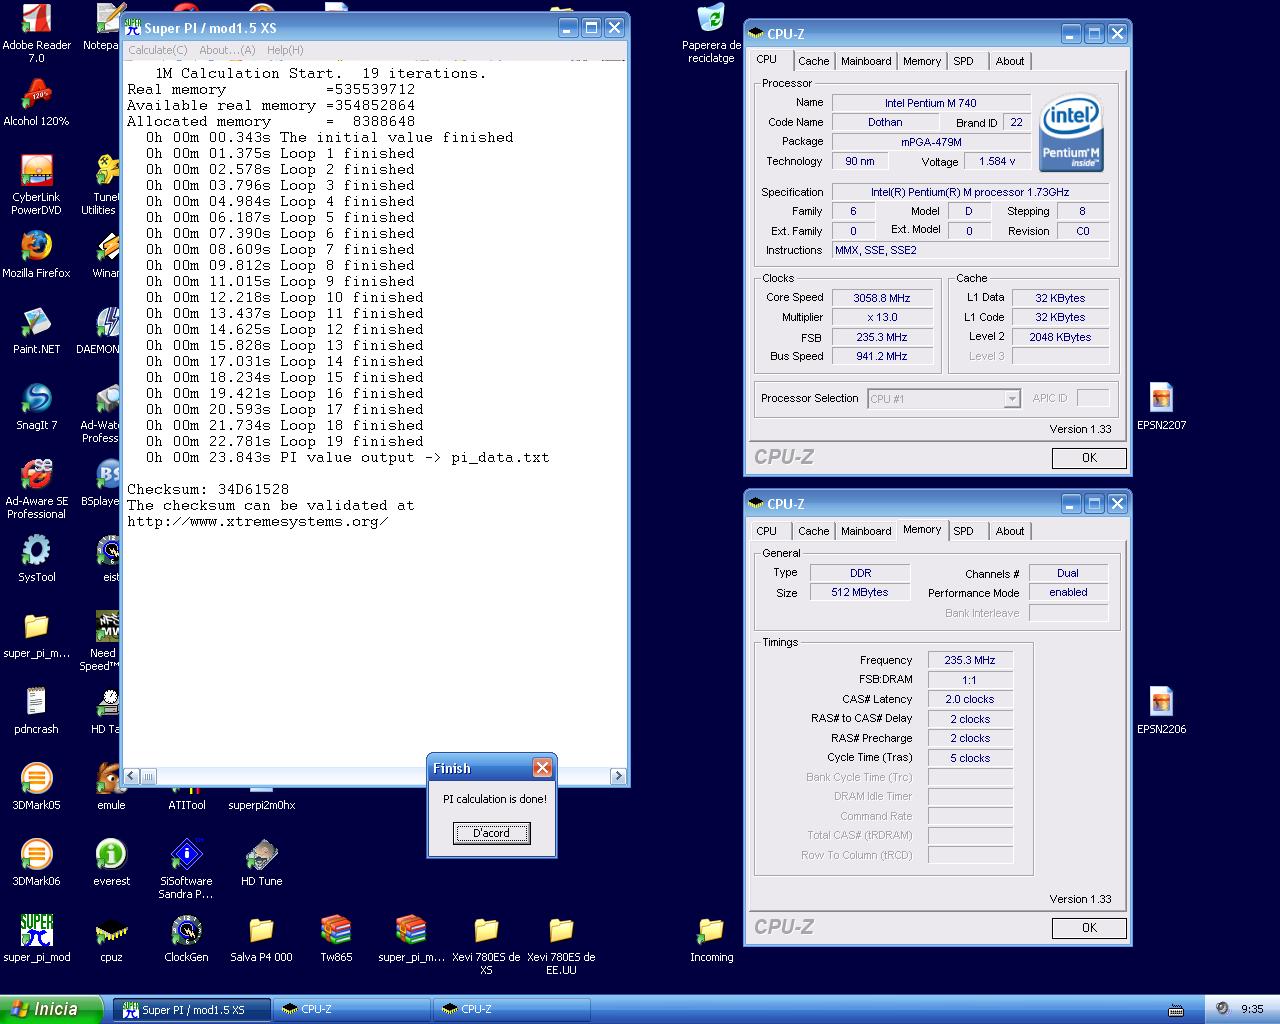Switch to Mainboard tab in top CPU-Z
Viewport: 1280px width, 1024px height.
coord(866,61)
